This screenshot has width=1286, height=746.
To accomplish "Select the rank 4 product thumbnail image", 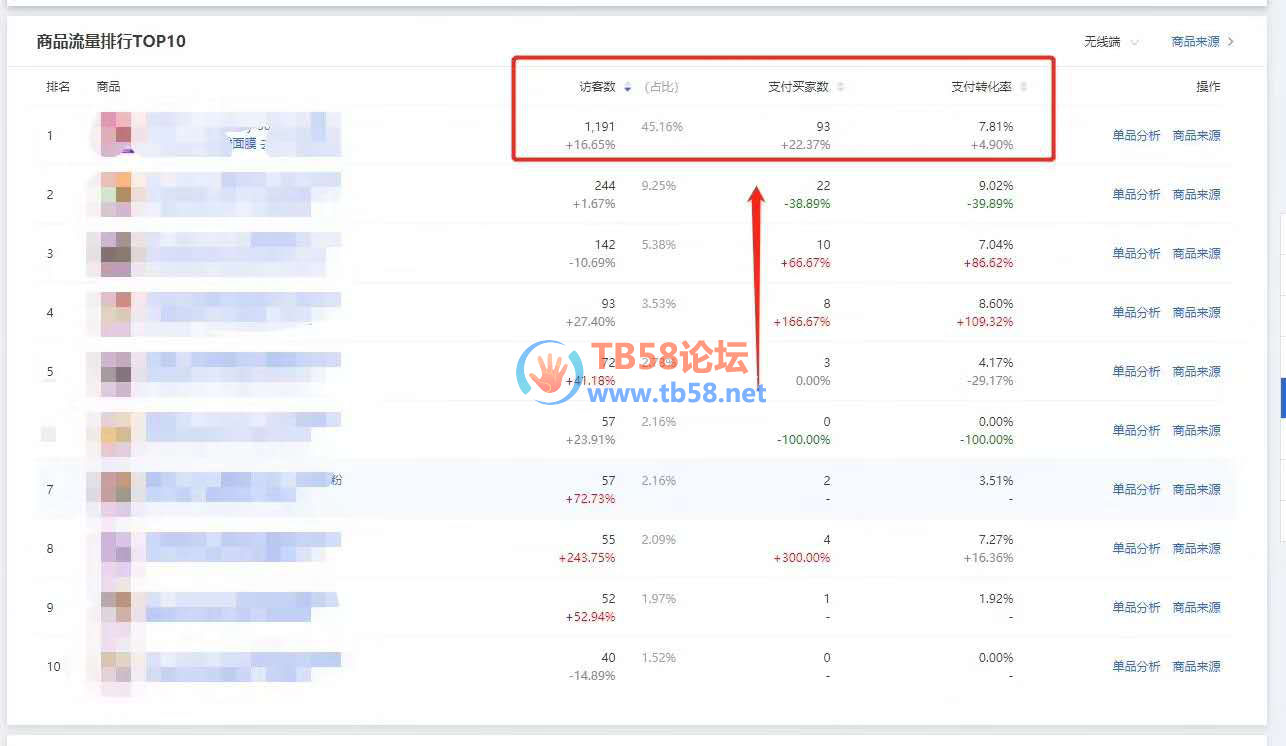I will coord(116,313).
